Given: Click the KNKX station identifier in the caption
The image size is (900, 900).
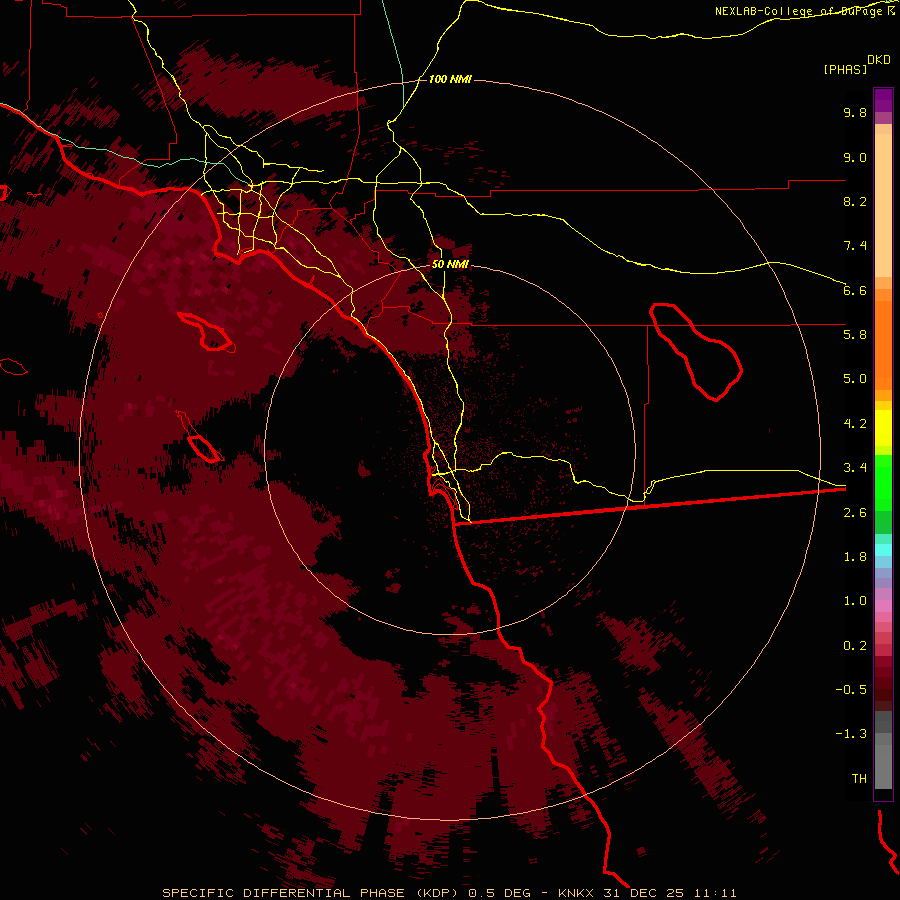Looking at the screenshot, I should pyautogui.click(x=577, y=893).
